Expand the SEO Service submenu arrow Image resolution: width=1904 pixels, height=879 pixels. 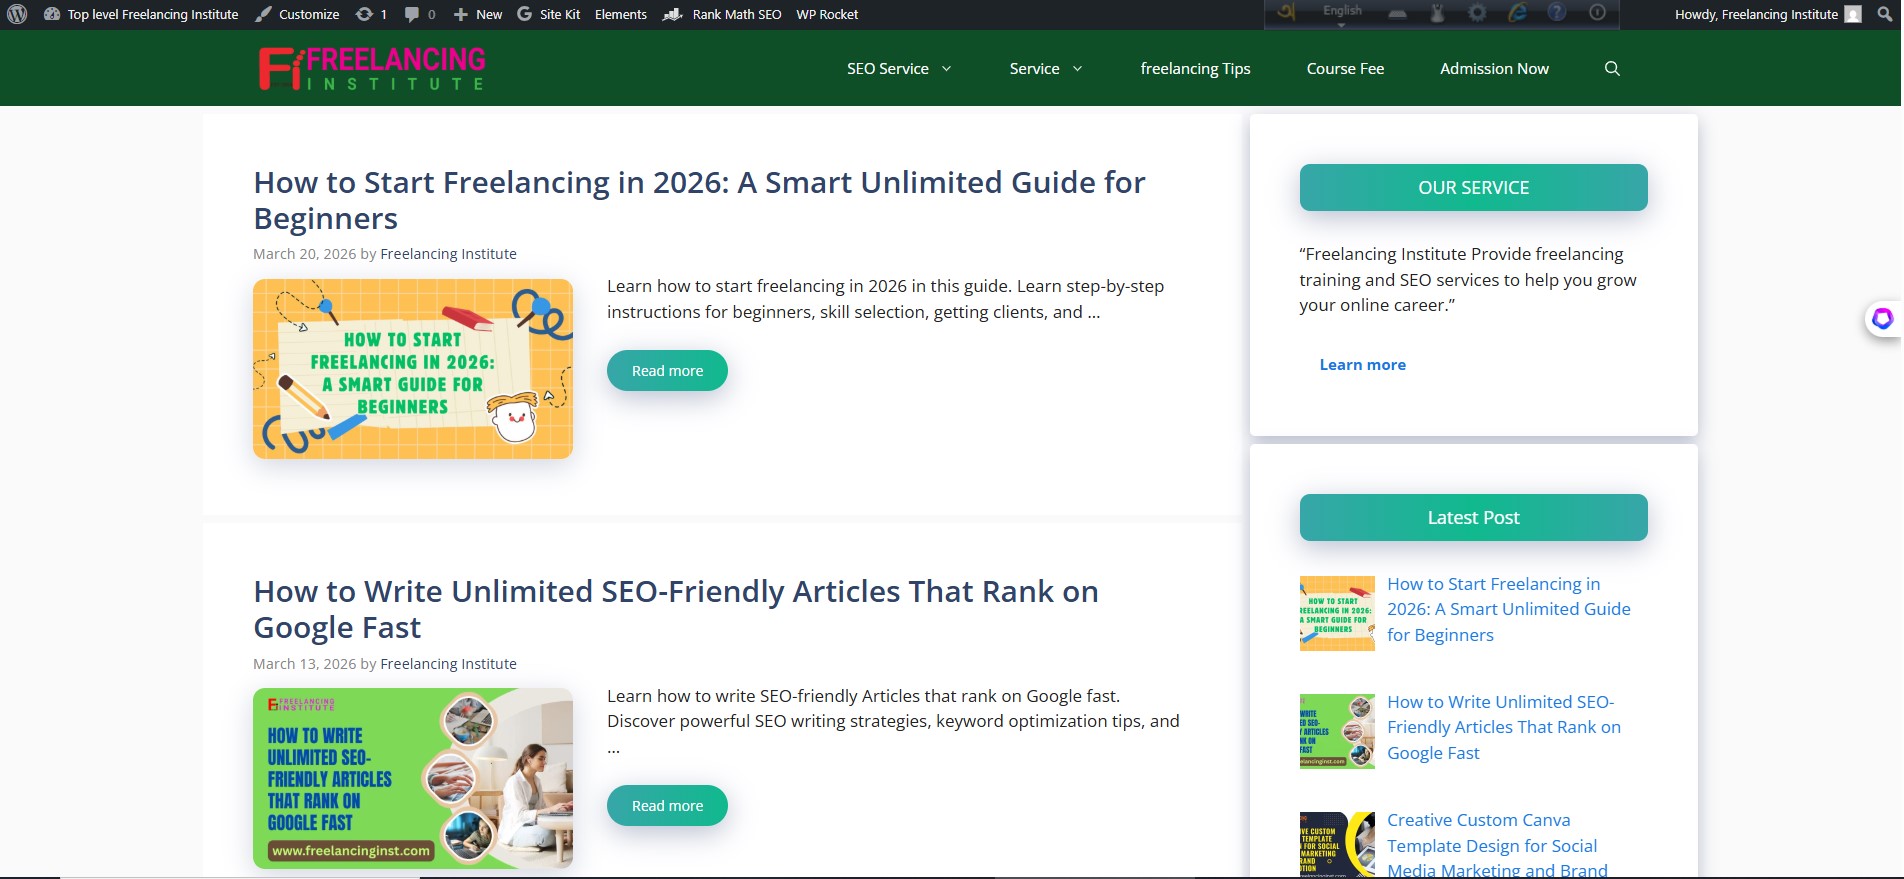946,68
